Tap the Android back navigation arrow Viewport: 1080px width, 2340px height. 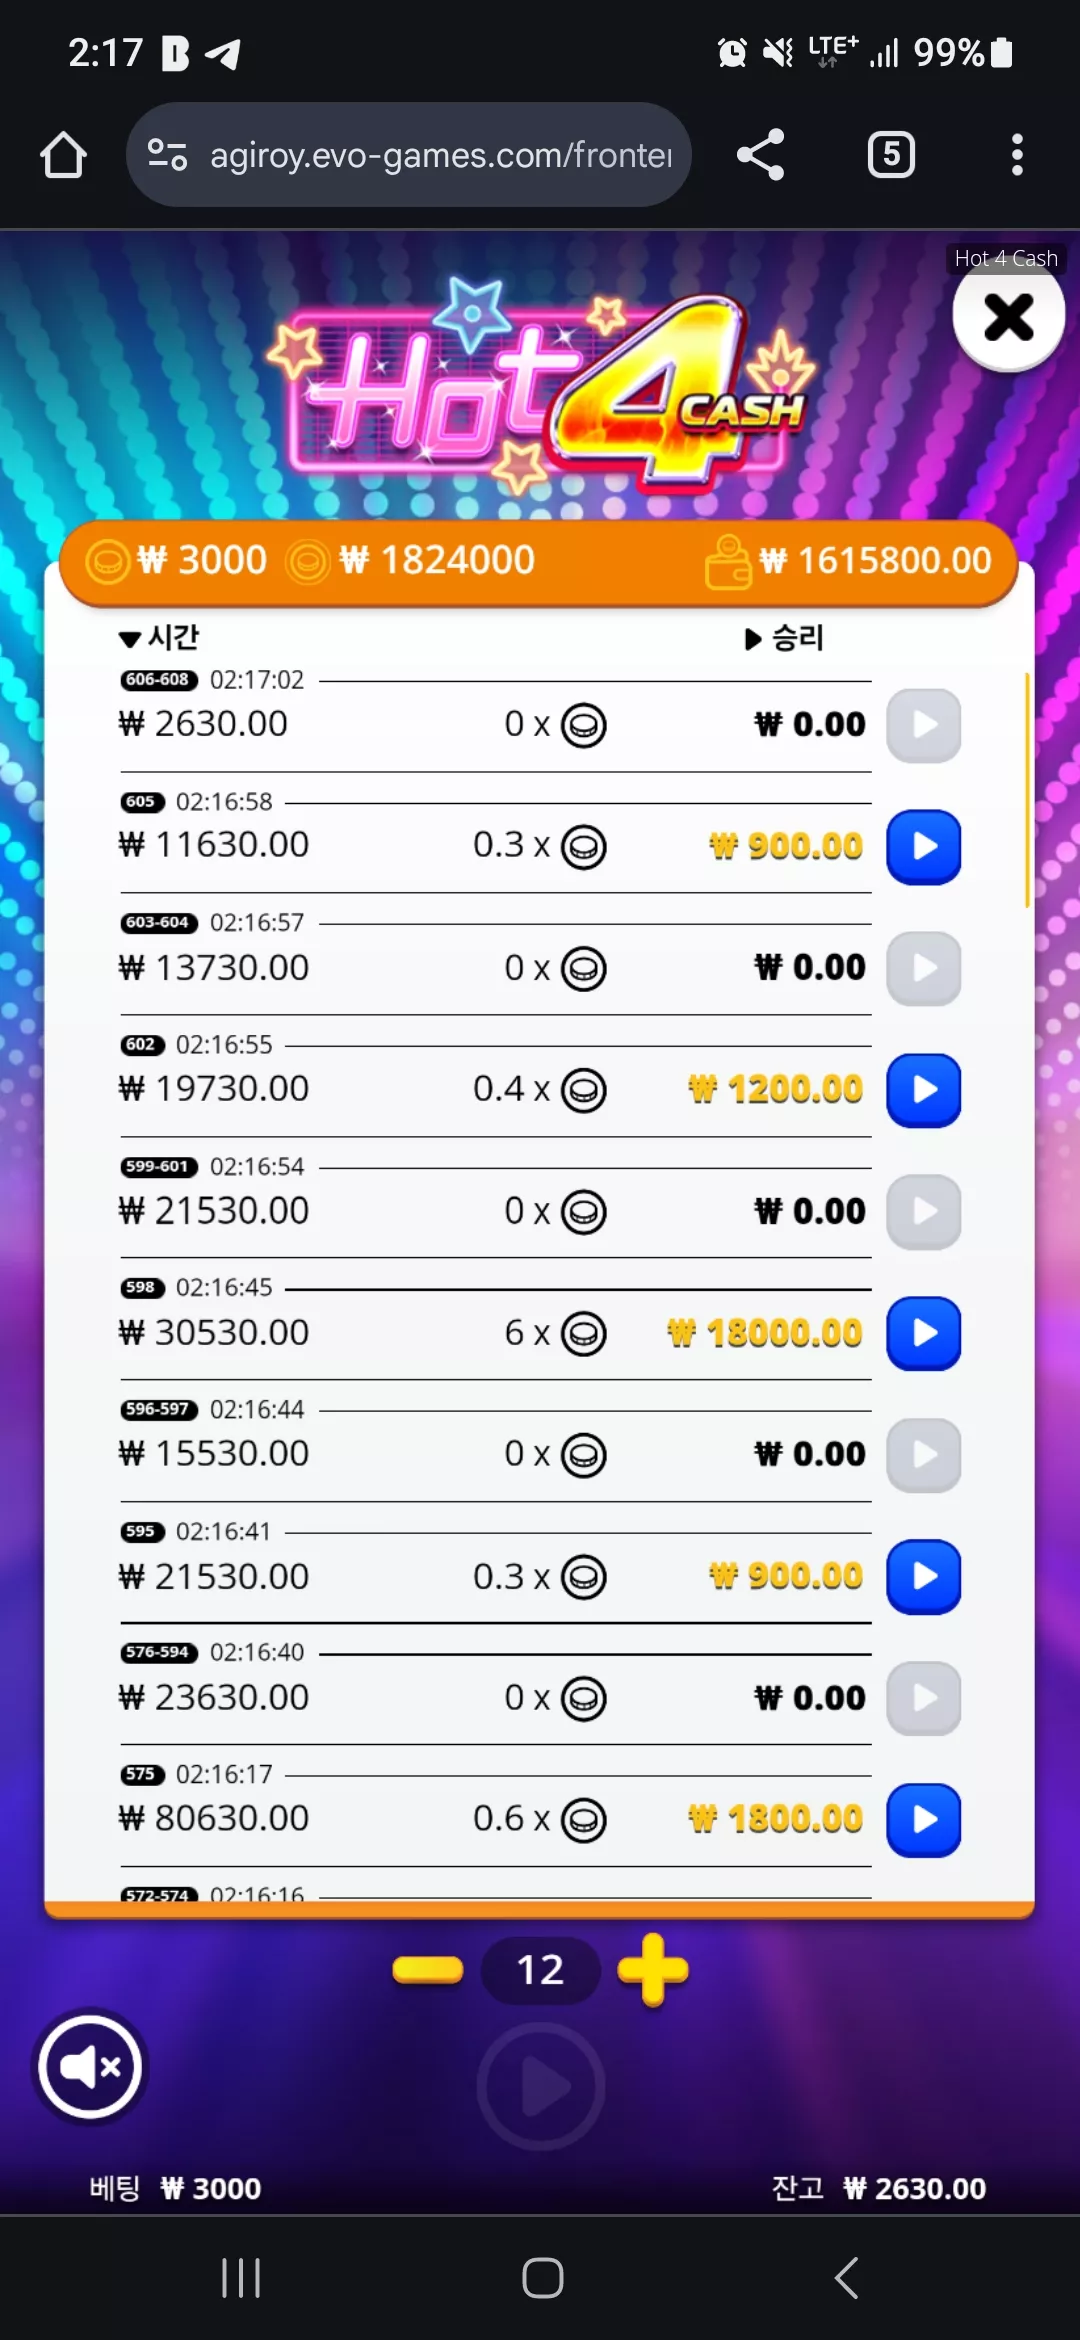[846, 2278]
